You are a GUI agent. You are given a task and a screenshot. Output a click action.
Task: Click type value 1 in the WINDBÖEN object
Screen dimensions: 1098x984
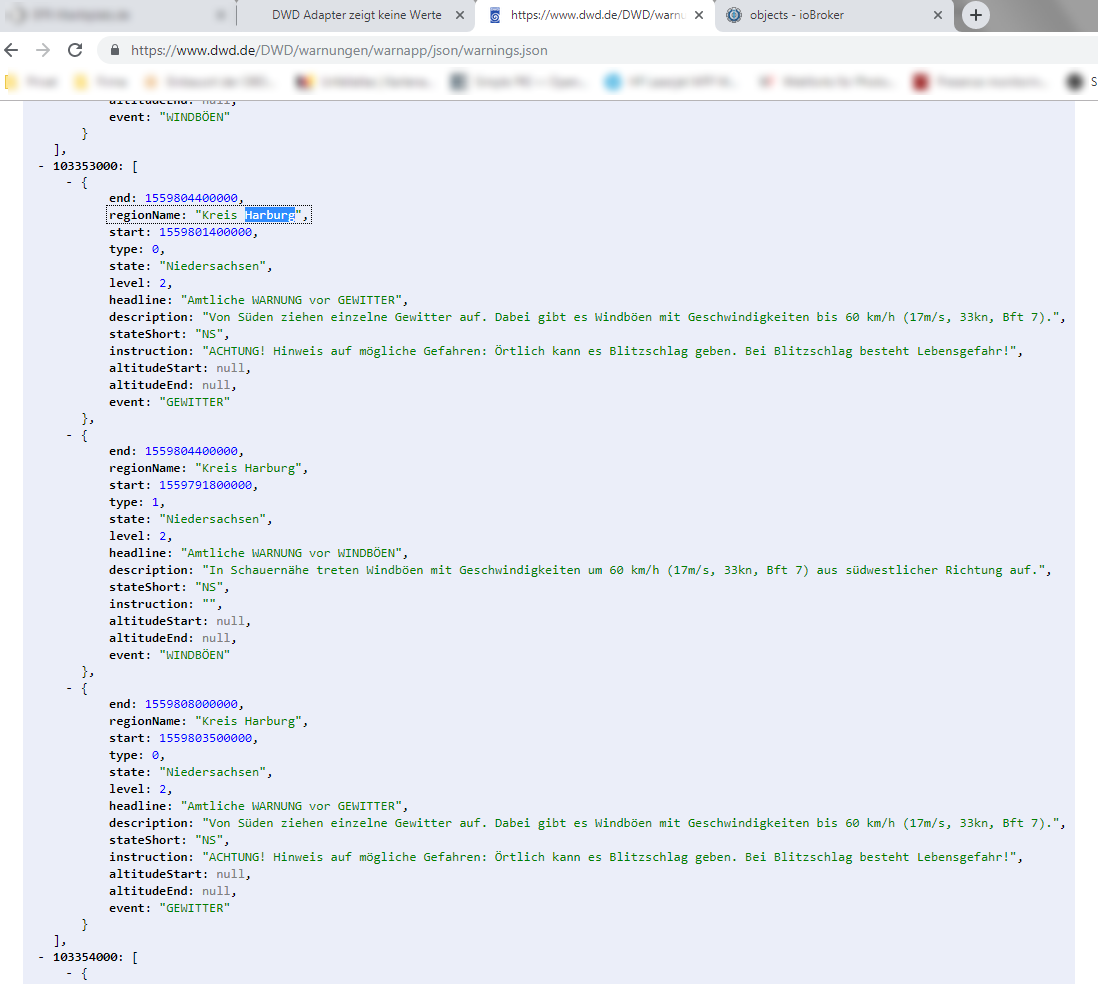click(155, 502)
